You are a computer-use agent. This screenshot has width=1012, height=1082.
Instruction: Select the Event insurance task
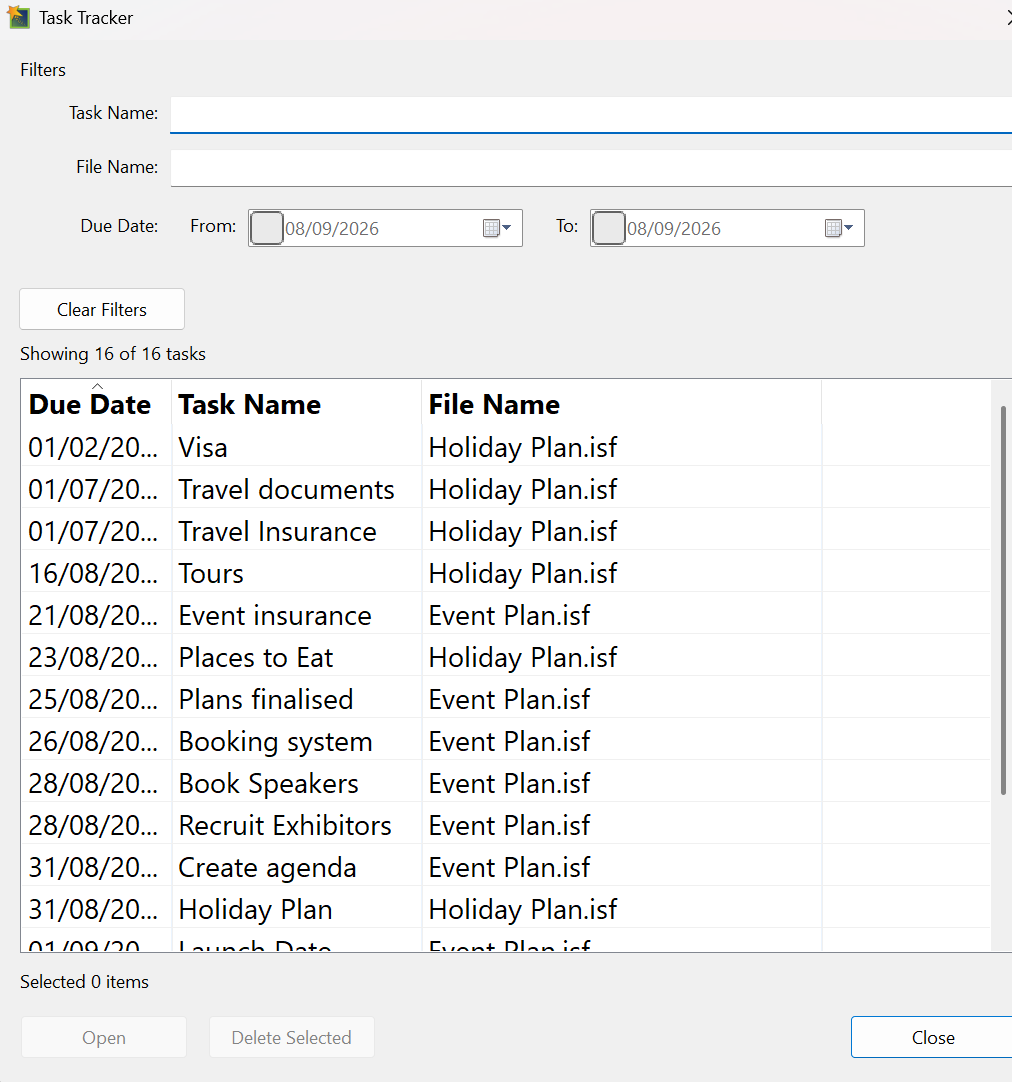coord(506,616)
